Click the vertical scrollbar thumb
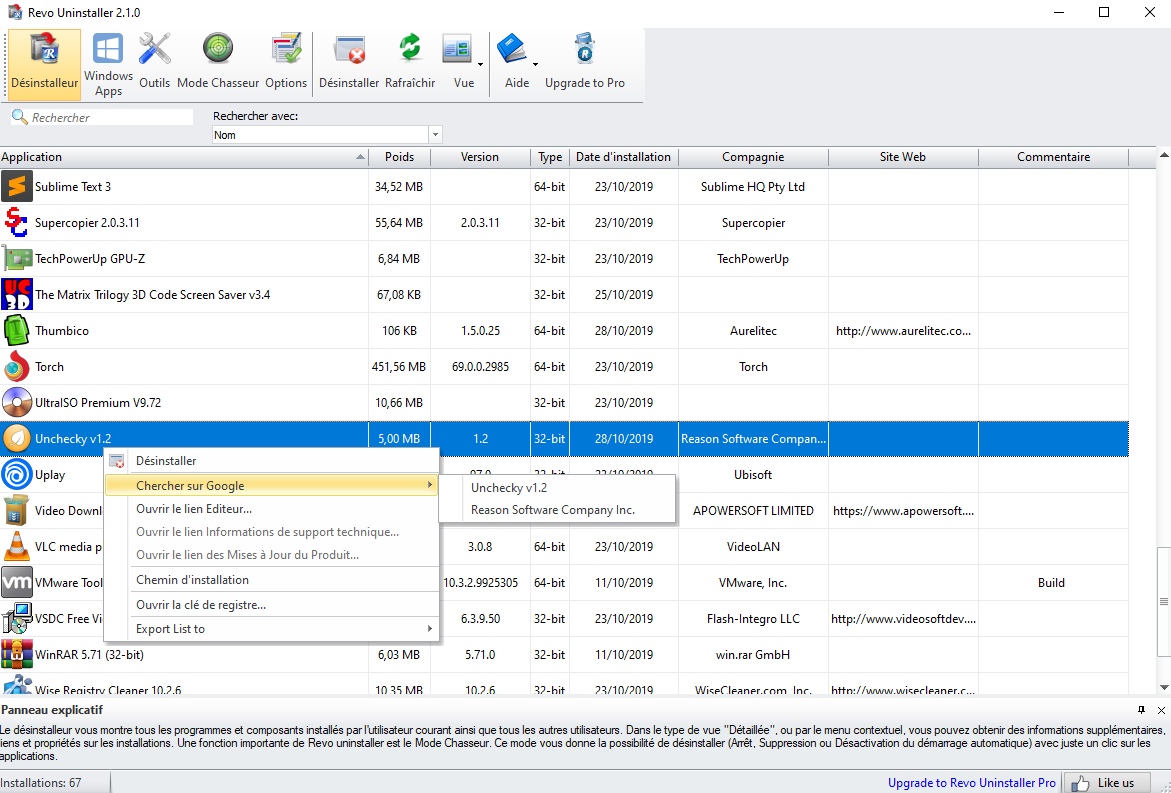The width and height of the screenshot is (1171, 793). point(1164,601)
